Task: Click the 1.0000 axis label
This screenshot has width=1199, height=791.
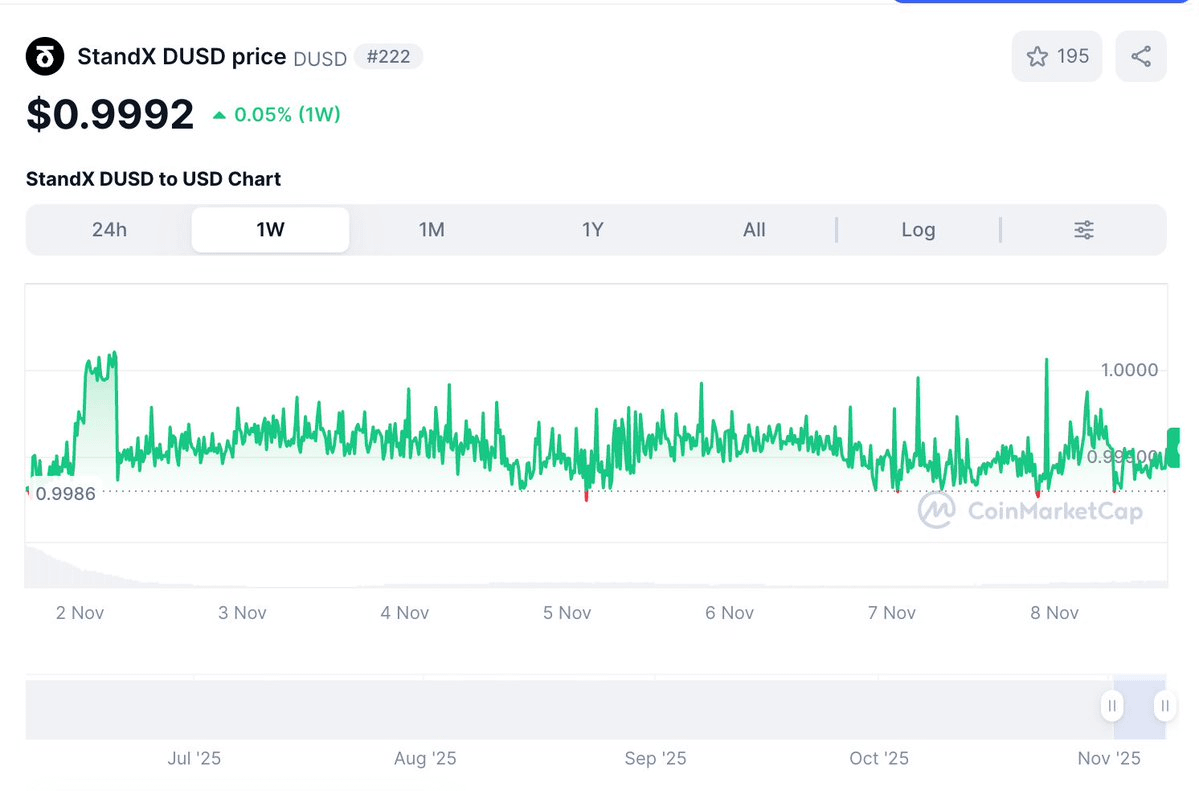Action: pyautogui.click(x=1129, y=370)
